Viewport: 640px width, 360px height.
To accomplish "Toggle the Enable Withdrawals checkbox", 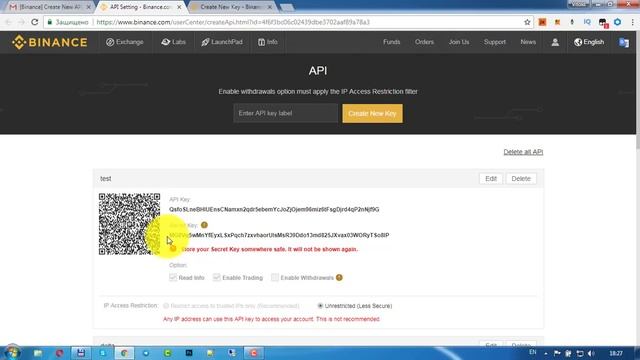I will (x=275, y=277).
